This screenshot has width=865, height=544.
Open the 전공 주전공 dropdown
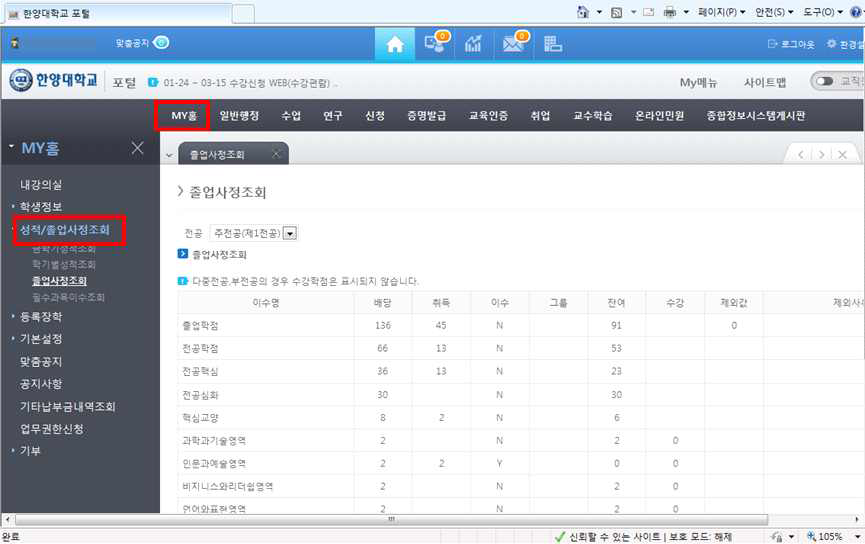[x=290, y=233]
